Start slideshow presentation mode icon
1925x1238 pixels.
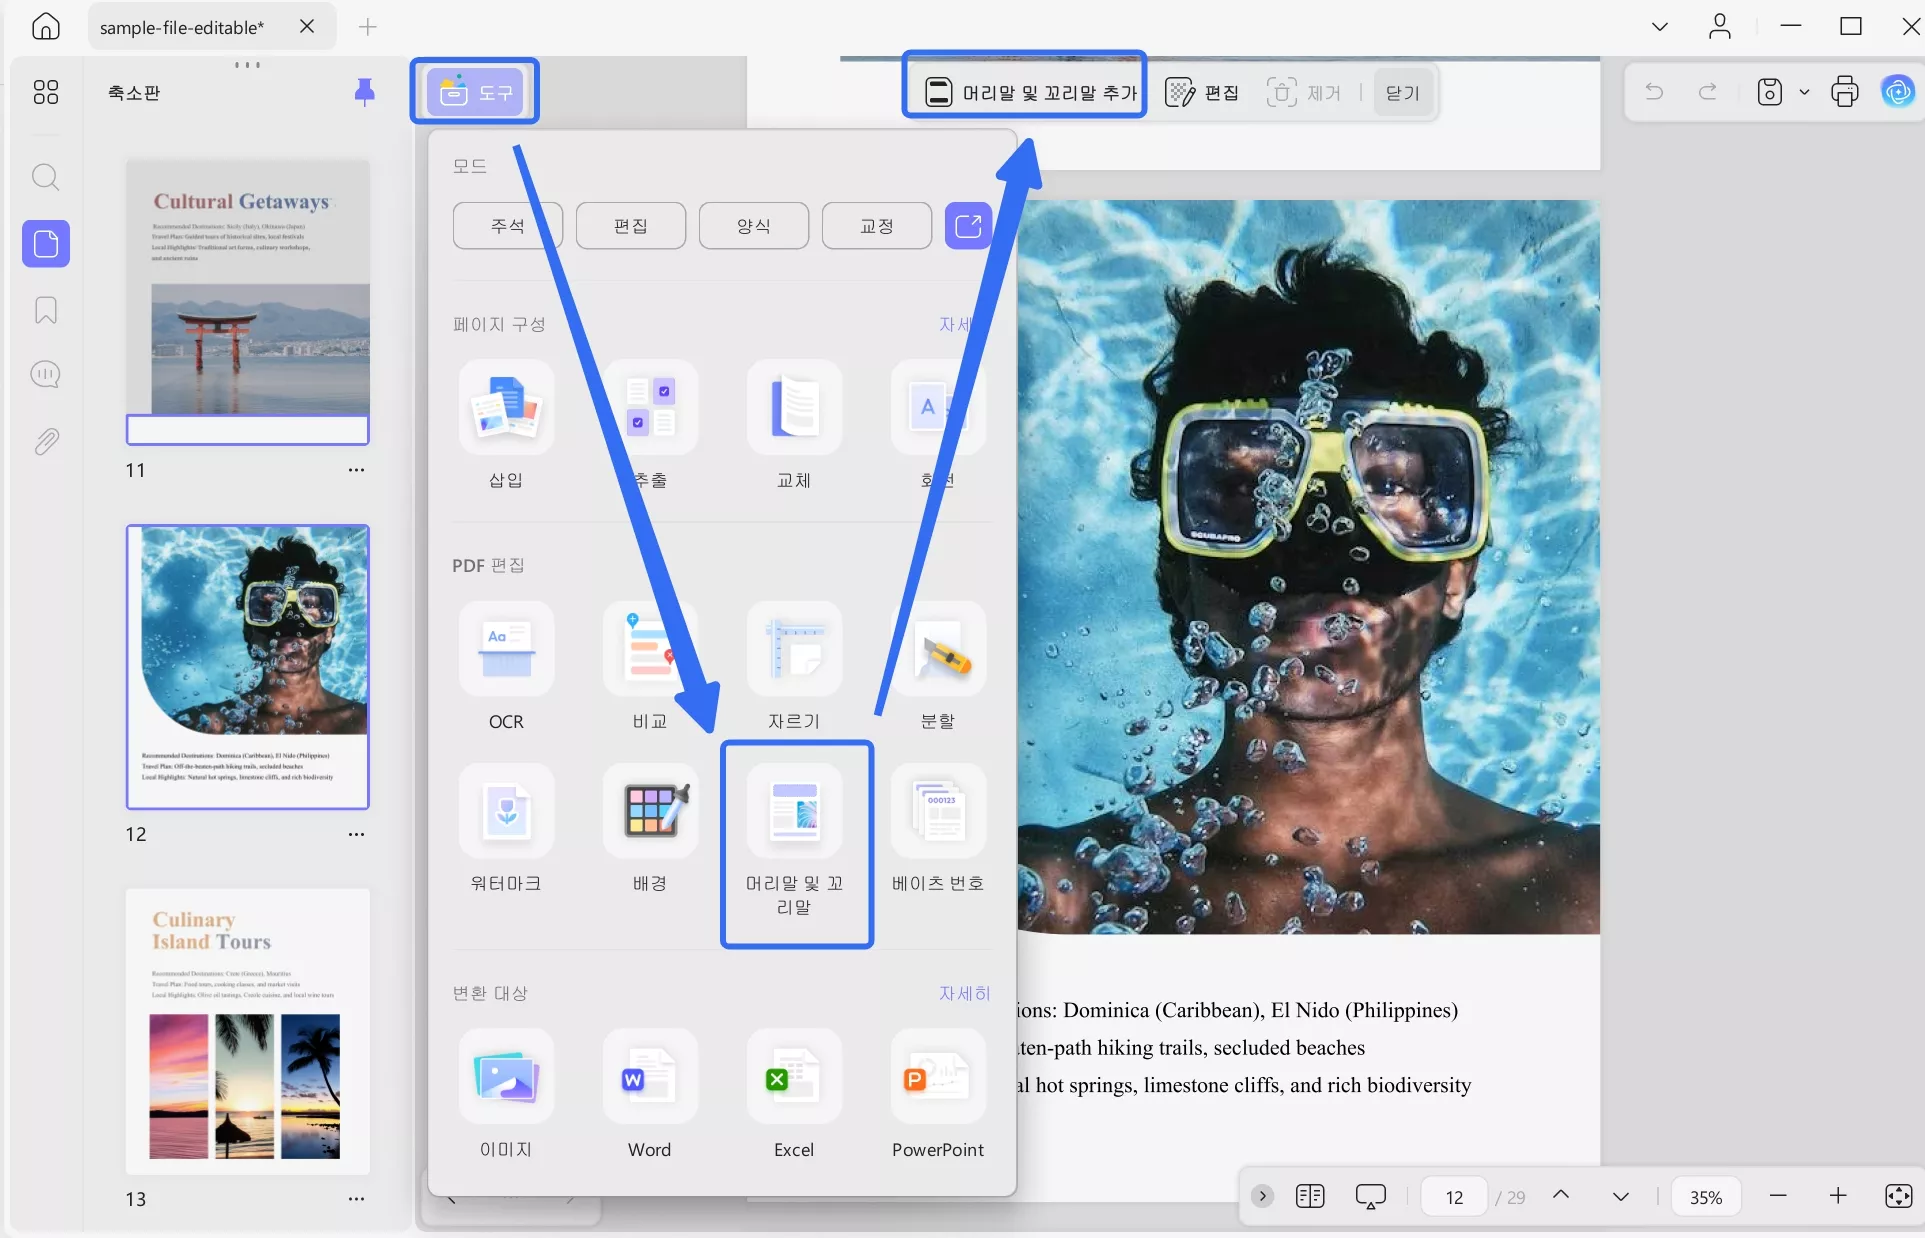[1371, 1196]
